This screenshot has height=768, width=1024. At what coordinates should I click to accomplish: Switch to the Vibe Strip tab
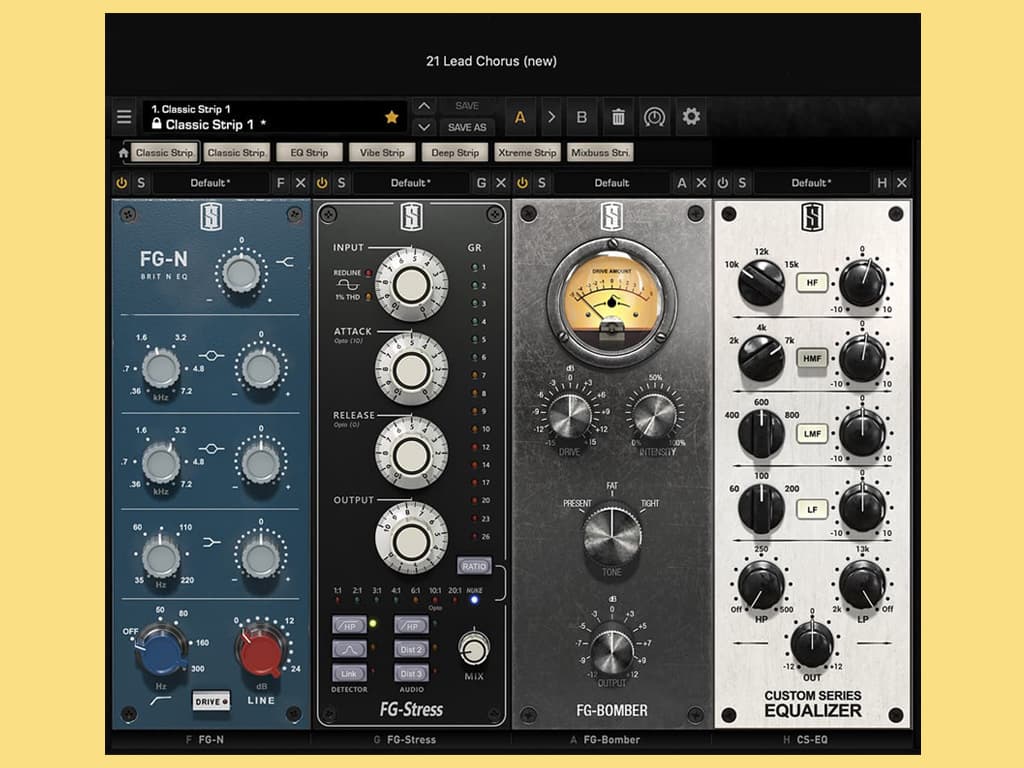[x=382, y=153]
